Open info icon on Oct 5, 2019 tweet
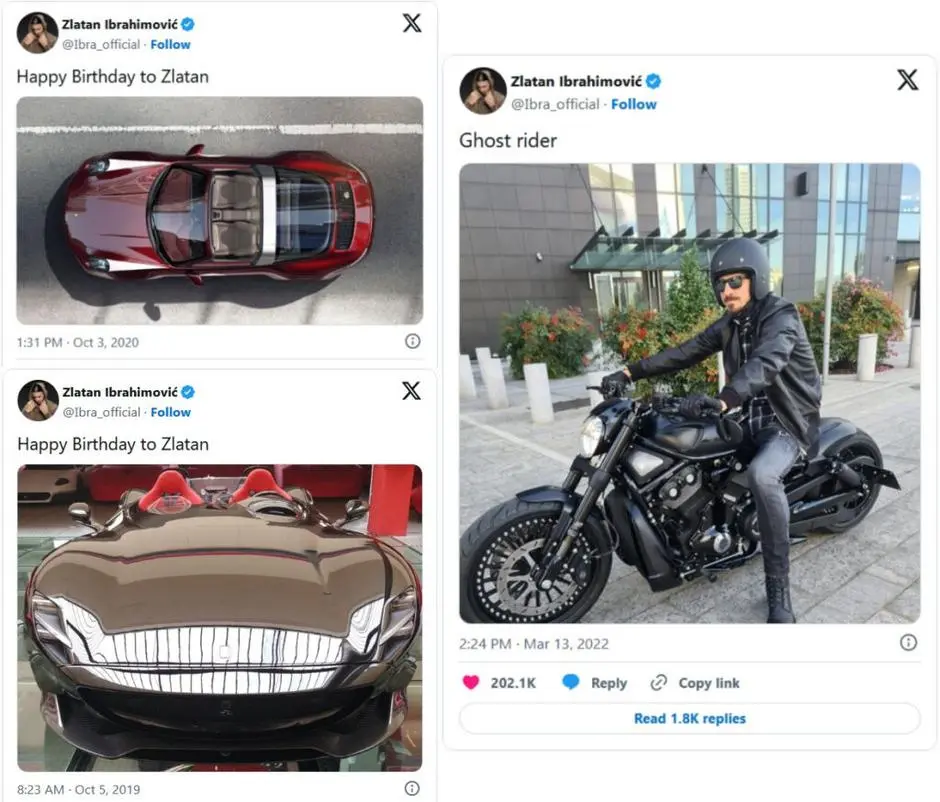Image resolution: width=940 pixels, height=802 pixels. point(412,789)
